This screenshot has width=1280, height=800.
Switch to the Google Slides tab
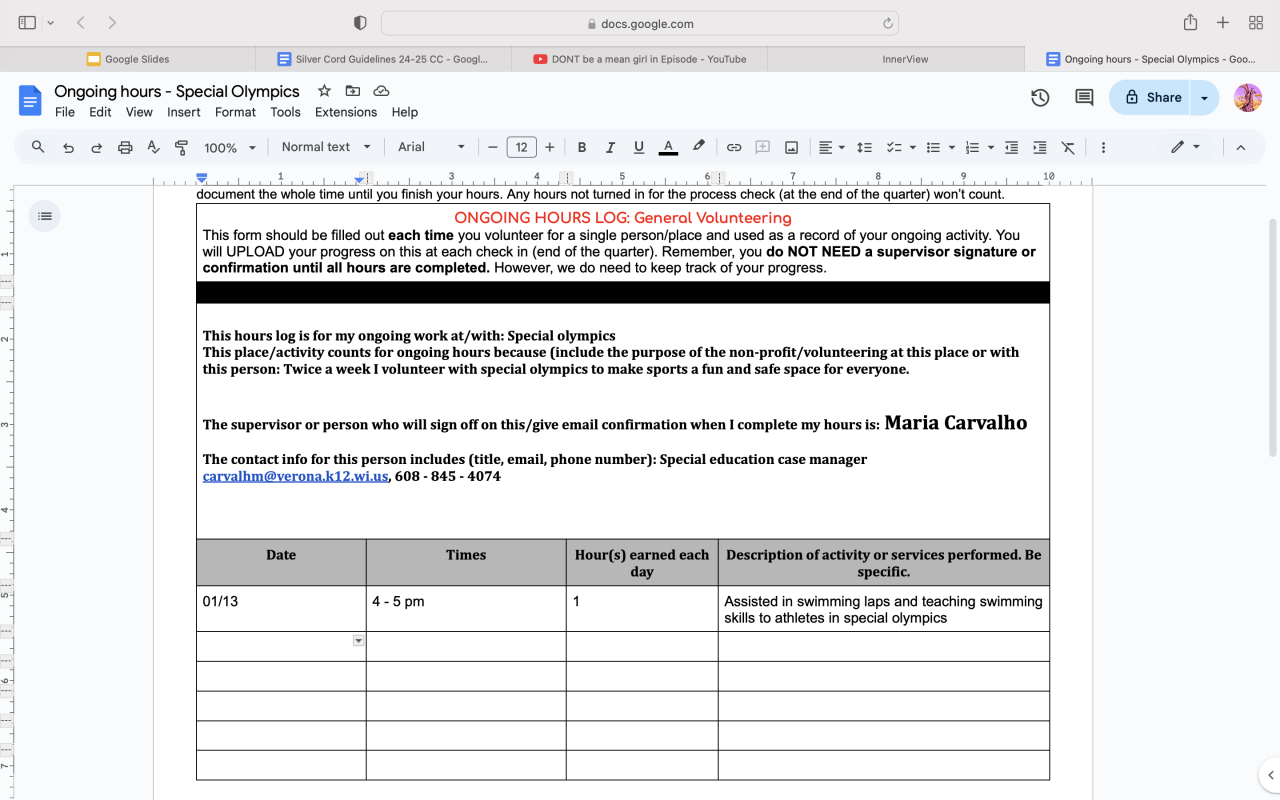point(128,59)
